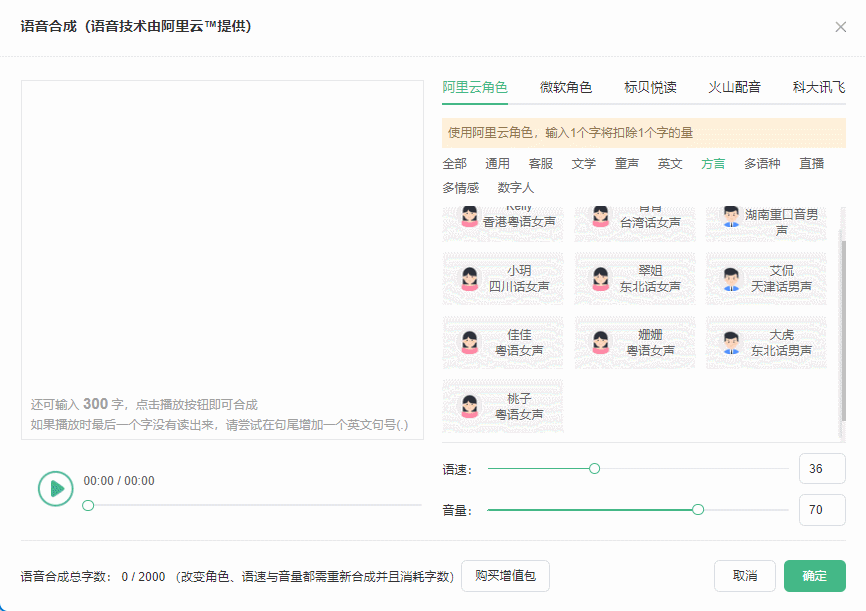The width and height of the screenshot is (866, 611).
Task: Choose the 翠姐 东北话女声 voice
Action: pyautogui.click(x=635, y=279)
